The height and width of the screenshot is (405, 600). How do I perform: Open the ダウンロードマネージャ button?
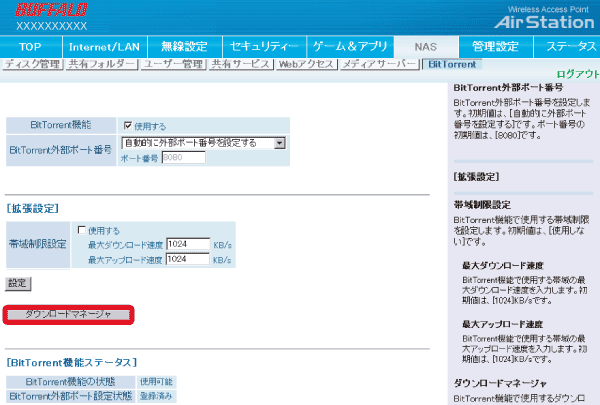click(x=68, y=314)
